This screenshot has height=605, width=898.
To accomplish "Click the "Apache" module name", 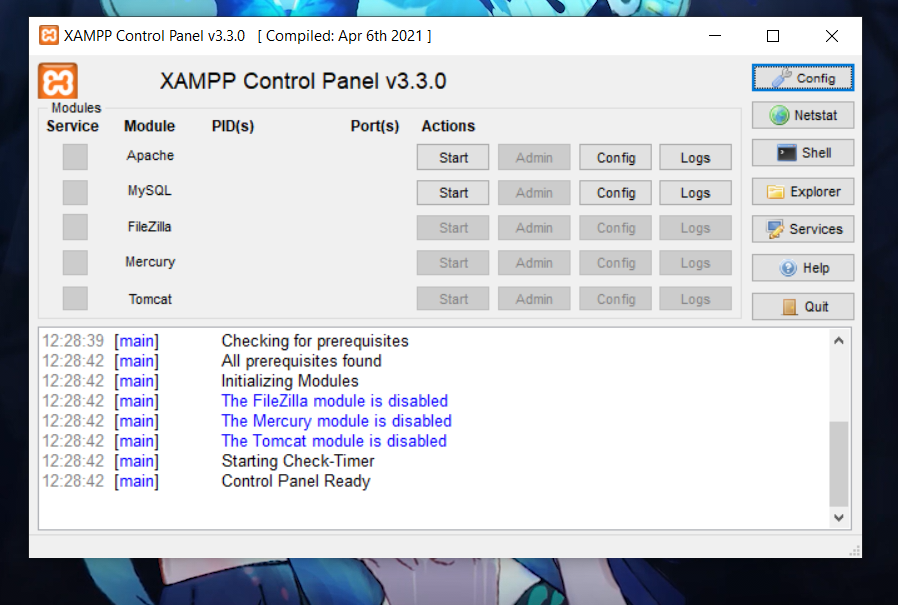I will coord(150,155).
